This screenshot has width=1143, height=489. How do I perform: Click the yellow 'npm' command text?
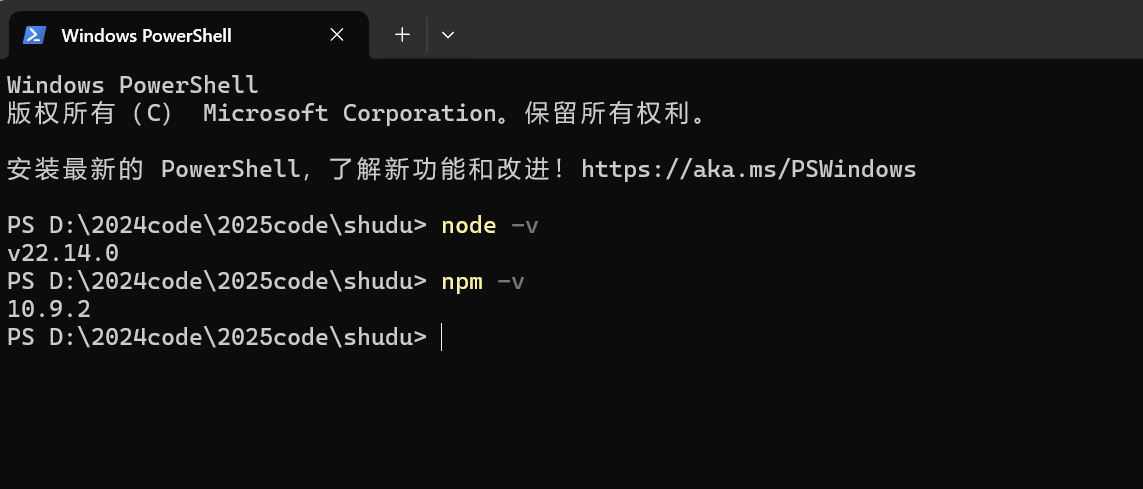click(x=461, y=282)
